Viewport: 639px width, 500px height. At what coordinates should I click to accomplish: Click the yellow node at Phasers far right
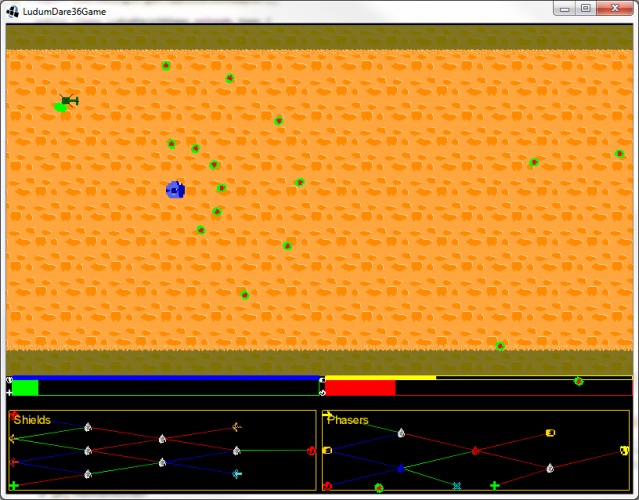coord(624,451)
